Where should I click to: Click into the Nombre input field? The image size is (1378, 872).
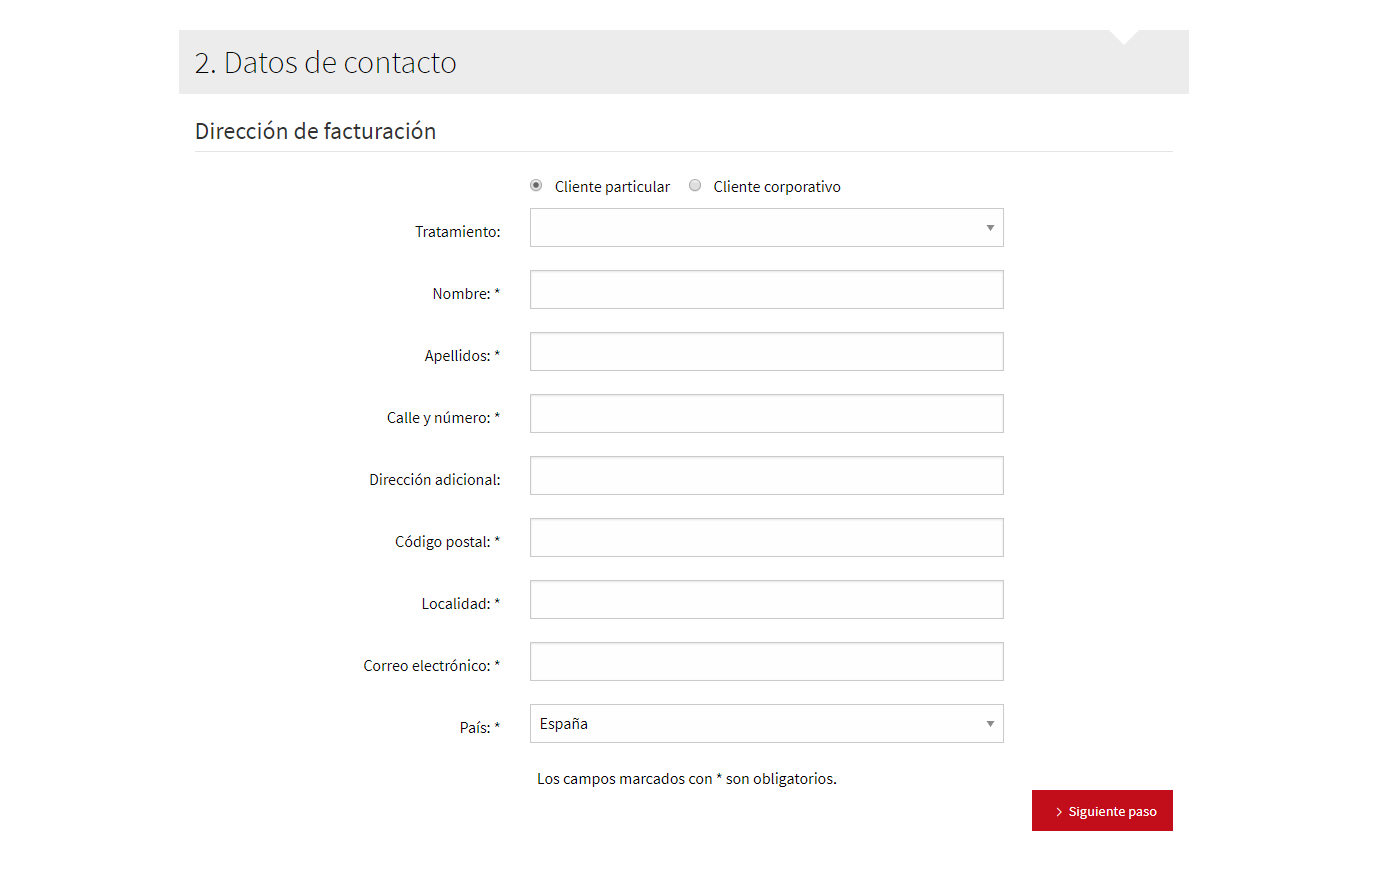pyautogui.click(x=766, y=290)
